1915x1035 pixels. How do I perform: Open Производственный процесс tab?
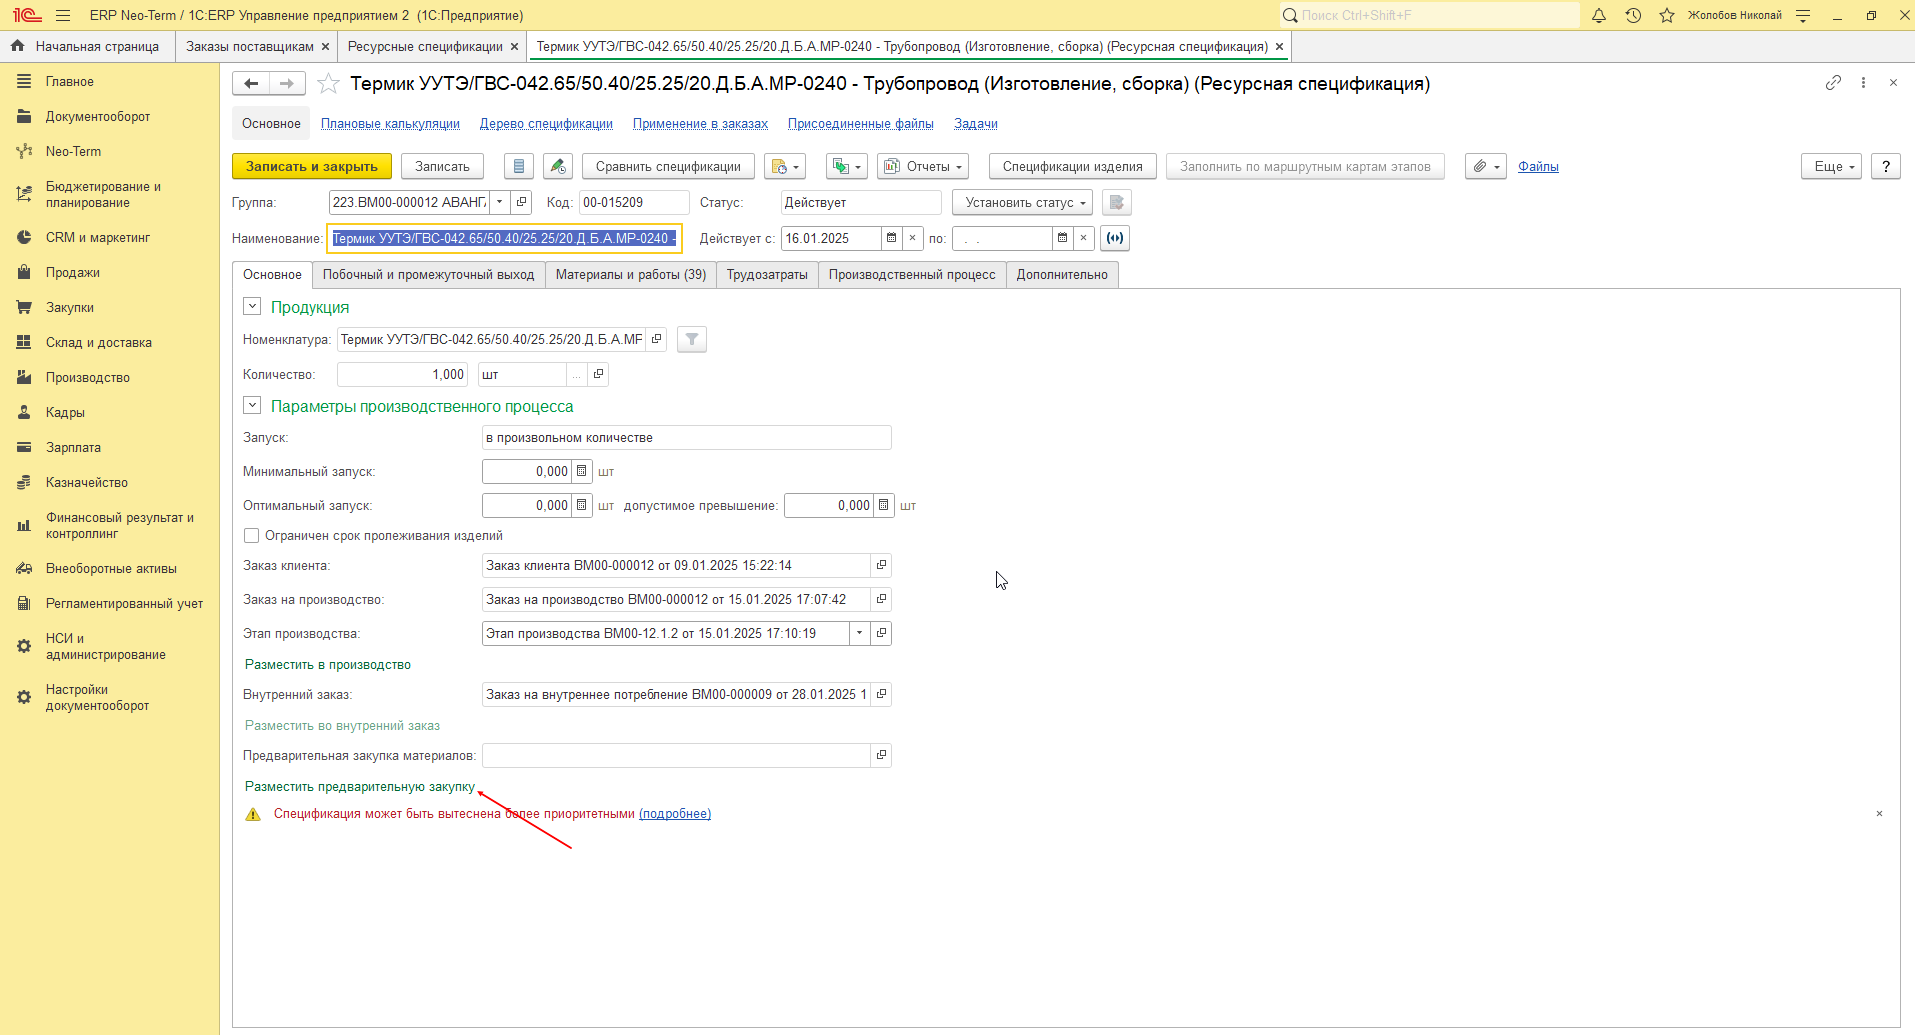click(912, 275)
